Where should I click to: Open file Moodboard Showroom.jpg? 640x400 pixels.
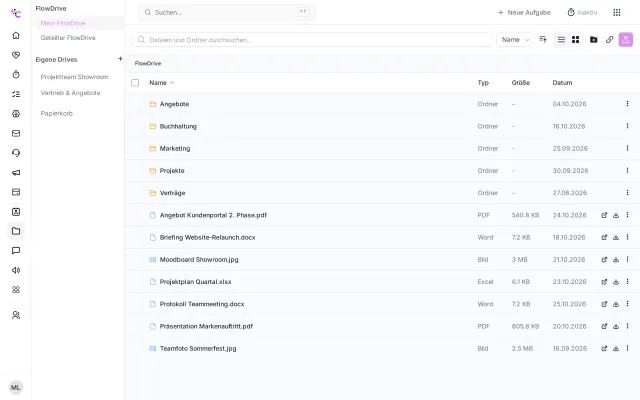pos(199,260)
